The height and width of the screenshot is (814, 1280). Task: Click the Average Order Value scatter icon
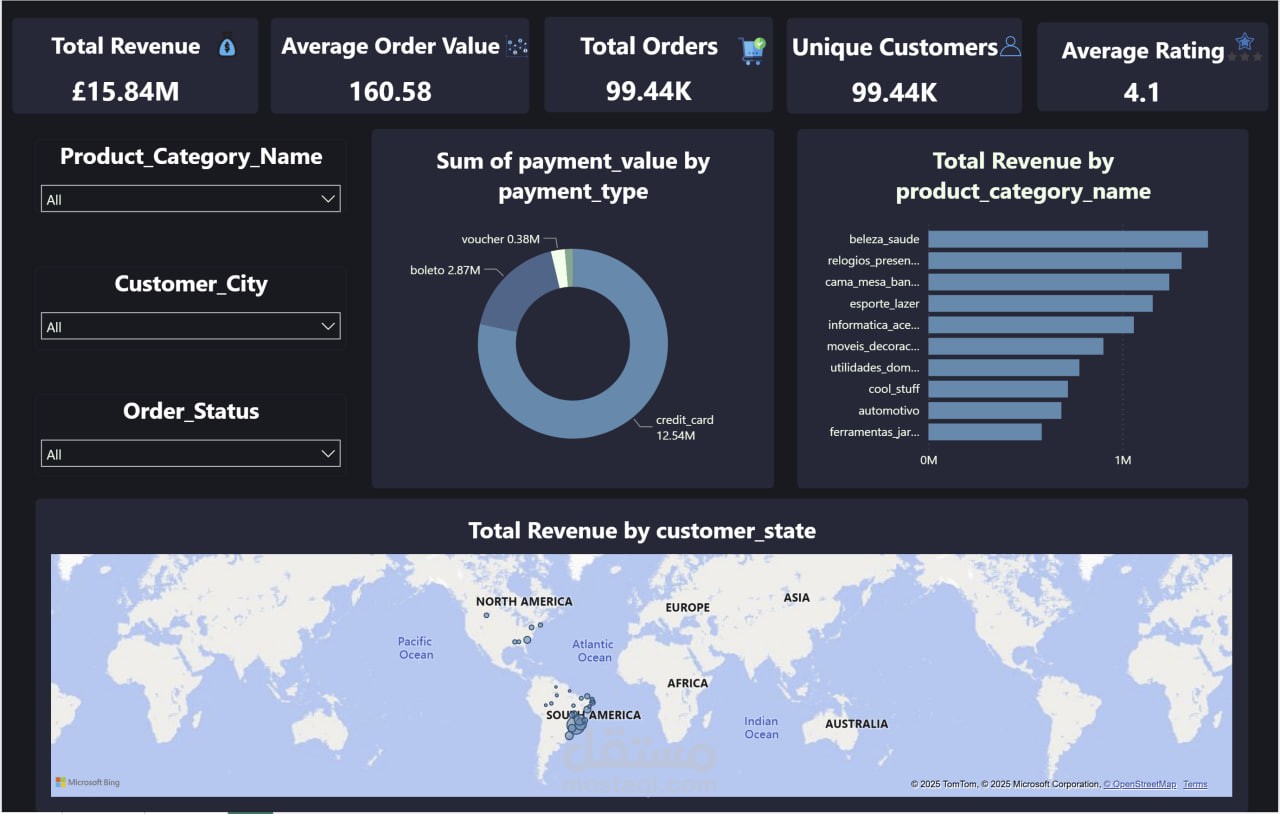tap(517, 46)
